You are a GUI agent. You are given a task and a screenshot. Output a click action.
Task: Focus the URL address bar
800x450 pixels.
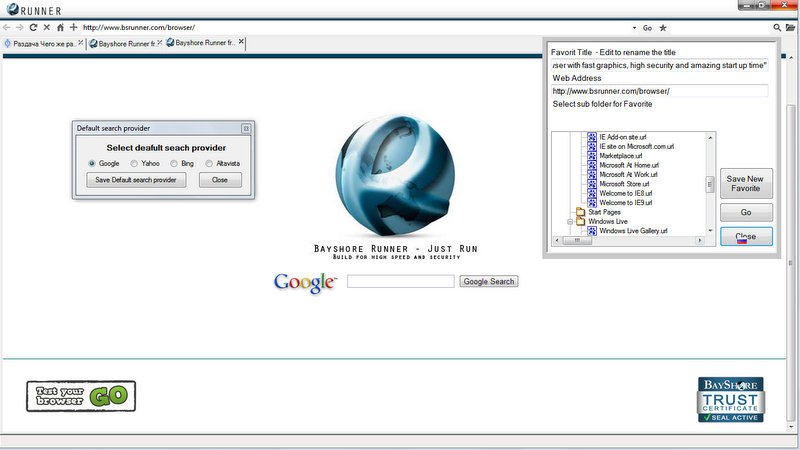[355, 28]
